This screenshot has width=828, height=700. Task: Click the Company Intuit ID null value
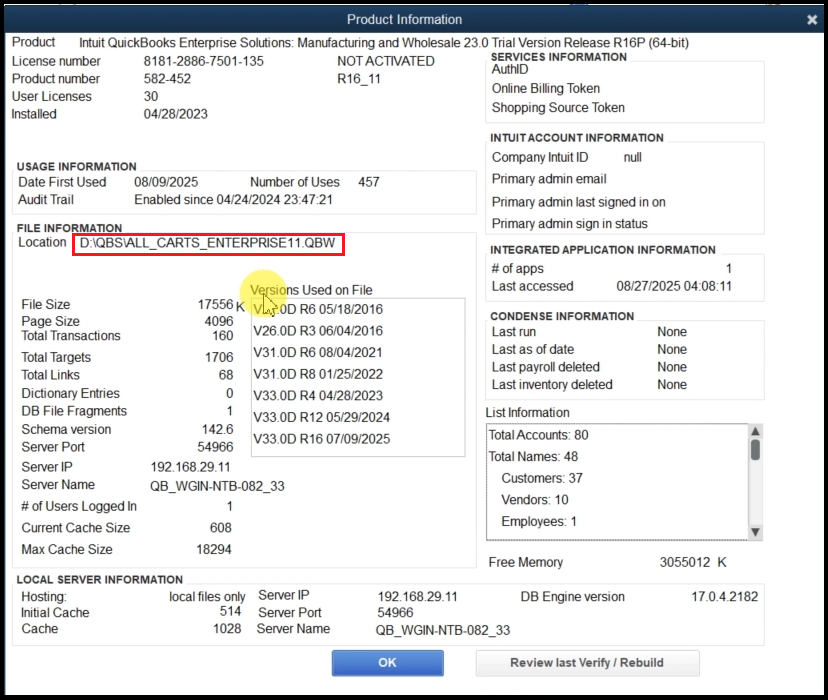[x=632, y=158]
